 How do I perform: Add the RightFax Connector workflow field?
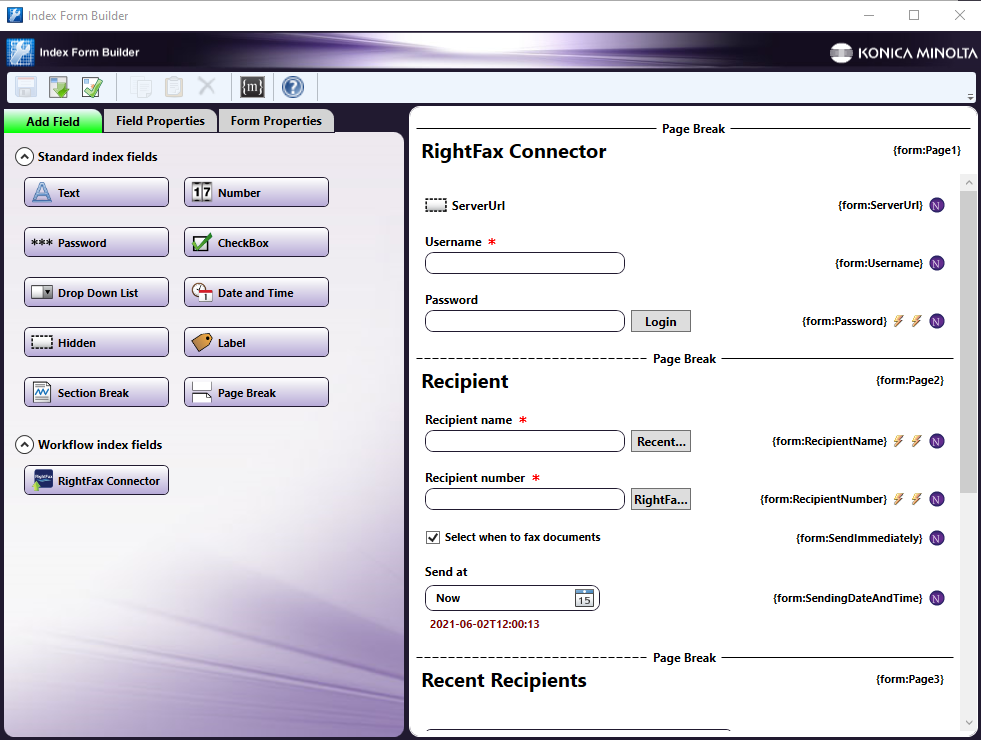[x=96, y=480]
